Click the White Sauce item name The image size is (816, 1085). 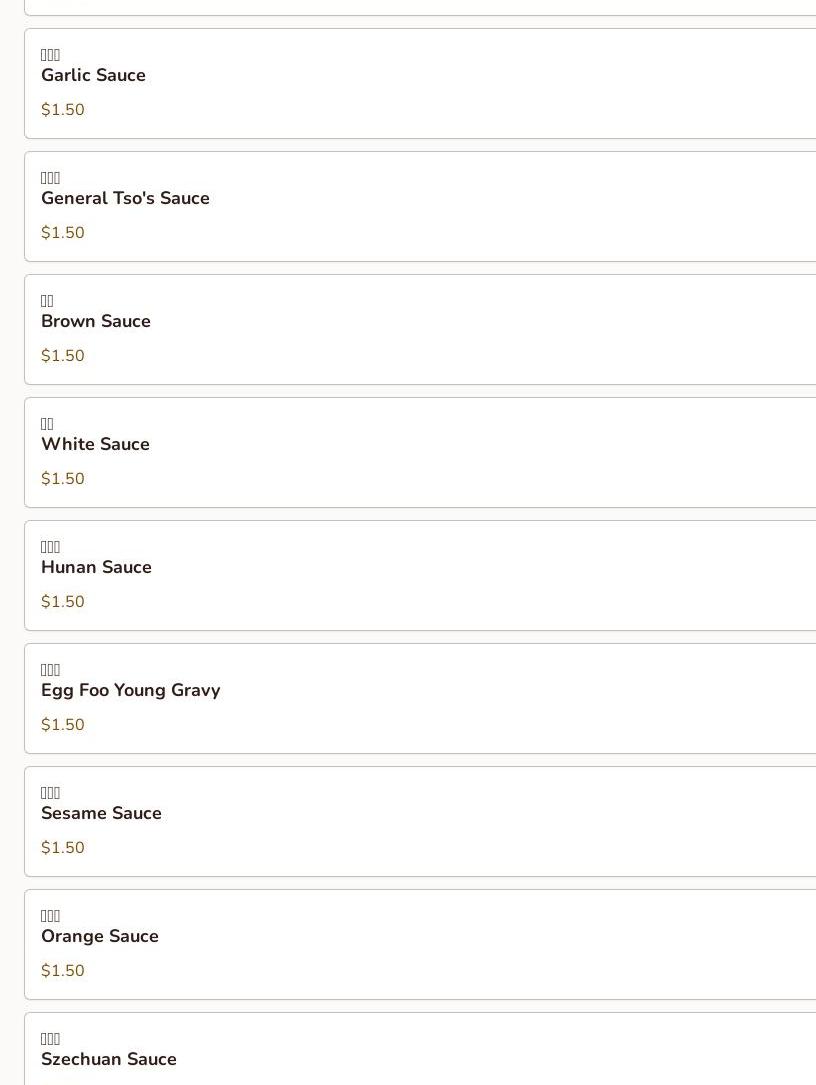pyautogui.click(x=95, y=445)
